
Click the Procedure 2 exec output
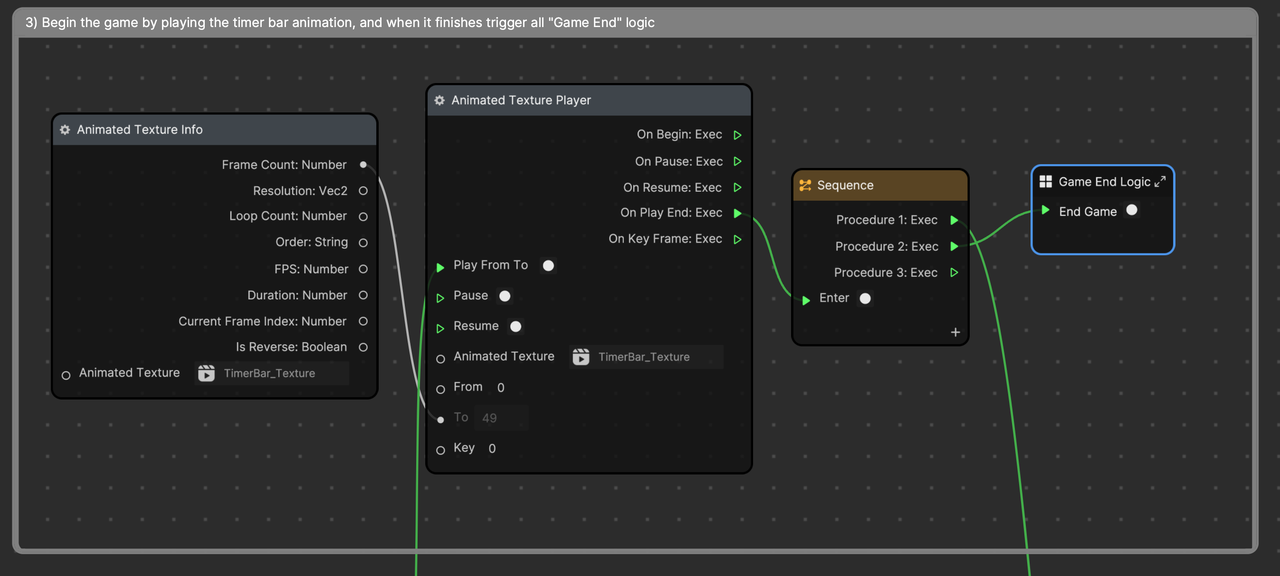pos(954,246)
